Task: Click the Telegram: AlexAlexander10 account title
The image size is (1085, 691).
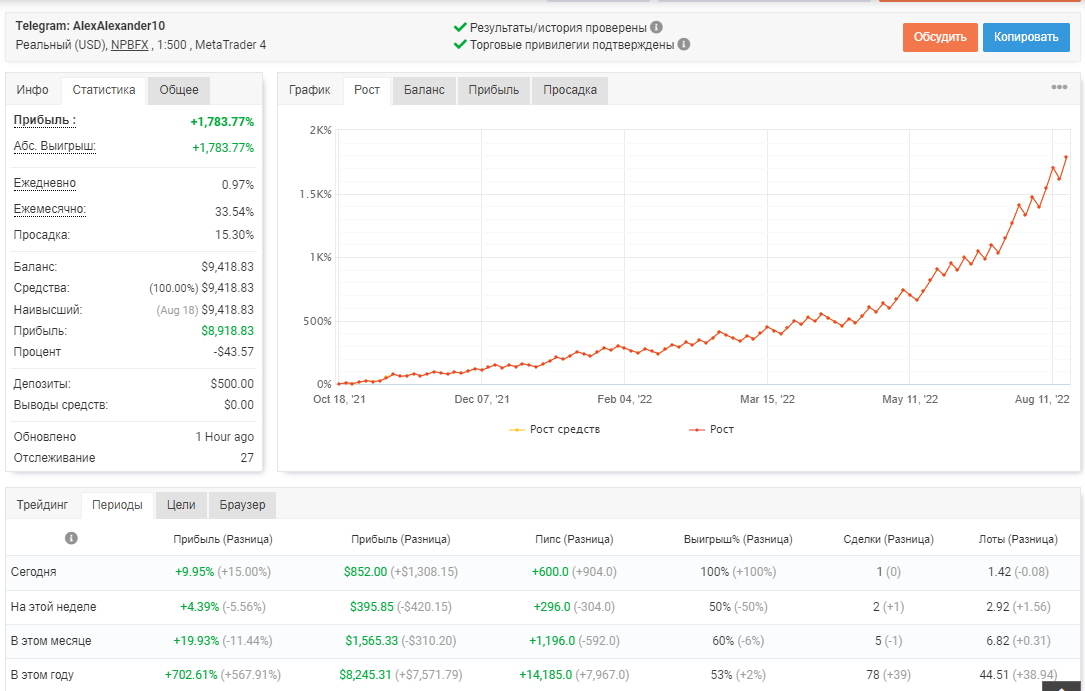Action: 90,26
